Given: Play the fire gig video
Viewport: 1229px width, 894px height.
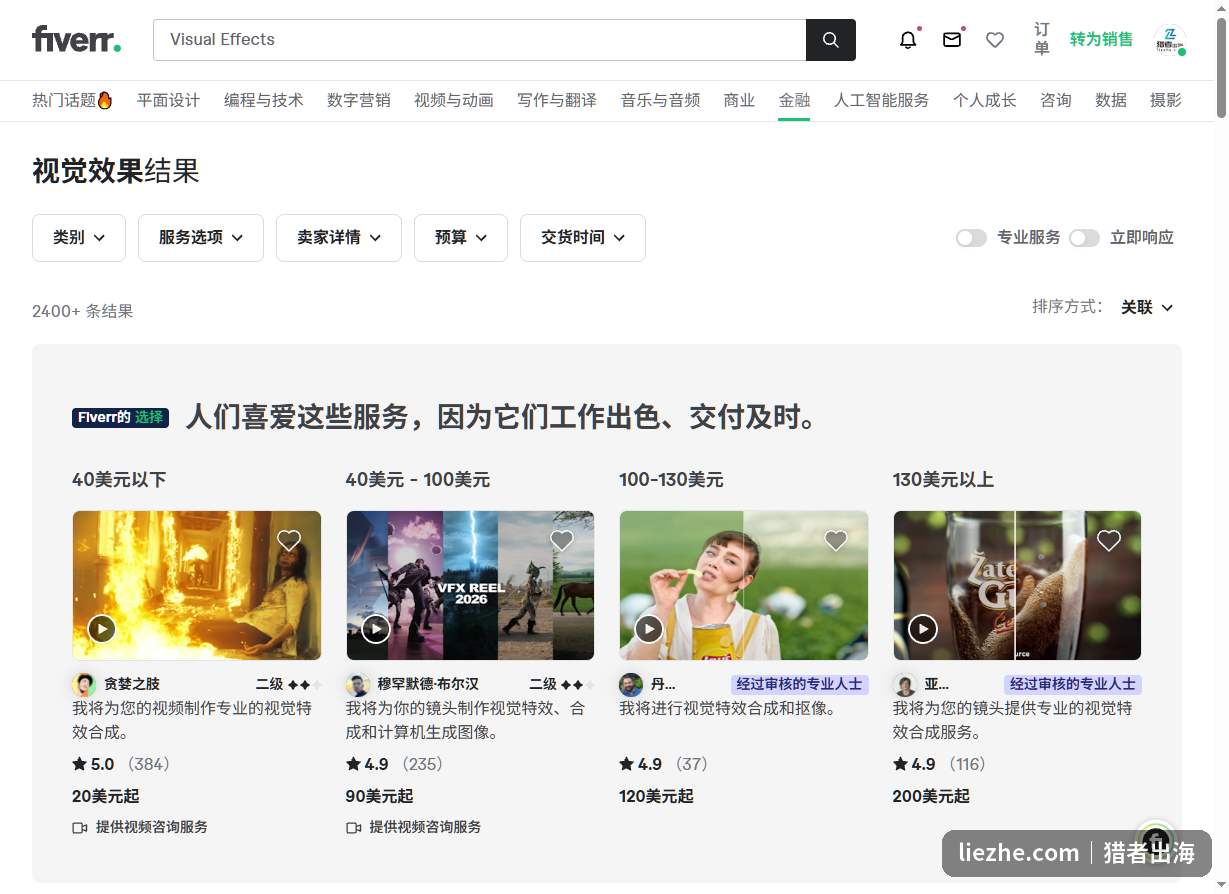Looking at the screenshot, I should coord(102,629).
